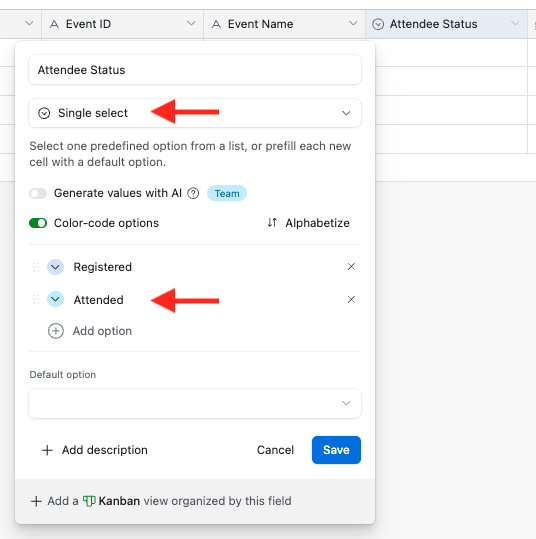Click the Kanban icon in footer

coord(89,501)
